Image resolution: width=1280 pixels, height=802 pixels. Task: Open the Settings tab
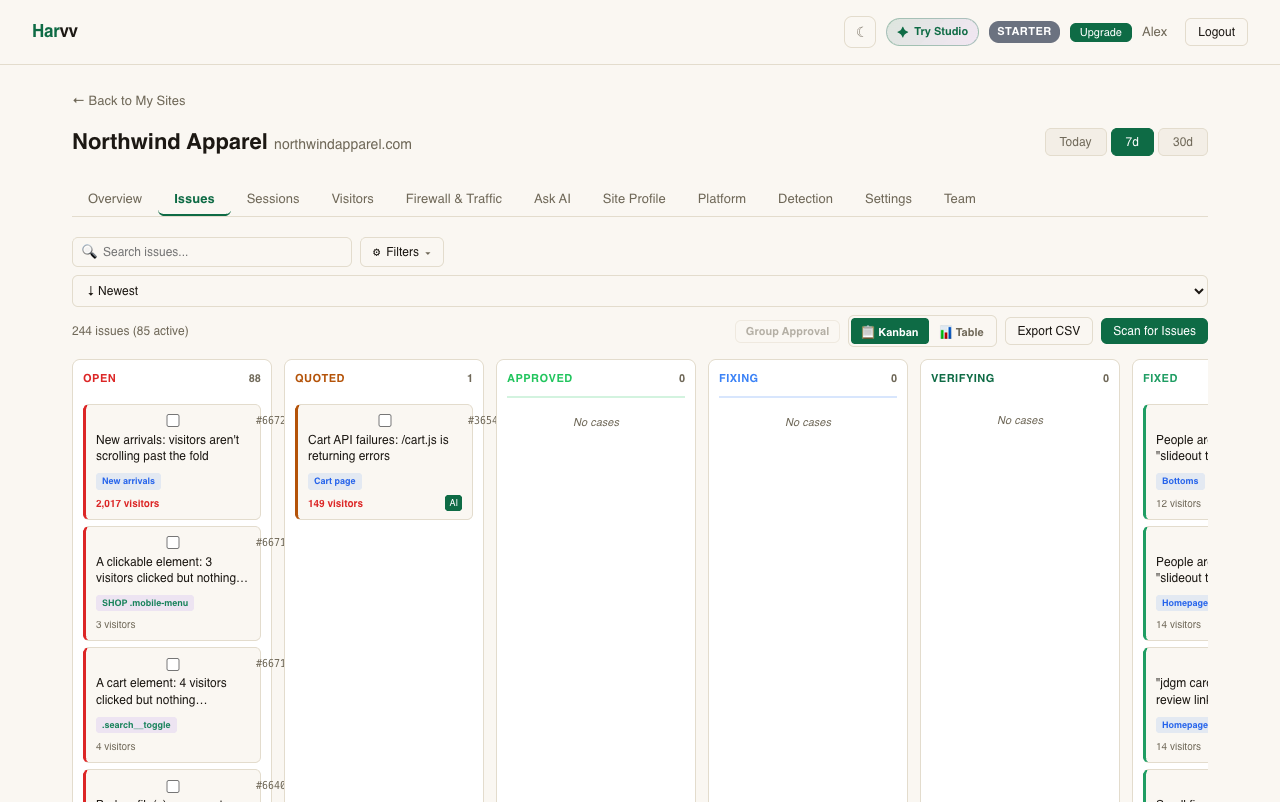pyautogui.click(x=888, y=199)
